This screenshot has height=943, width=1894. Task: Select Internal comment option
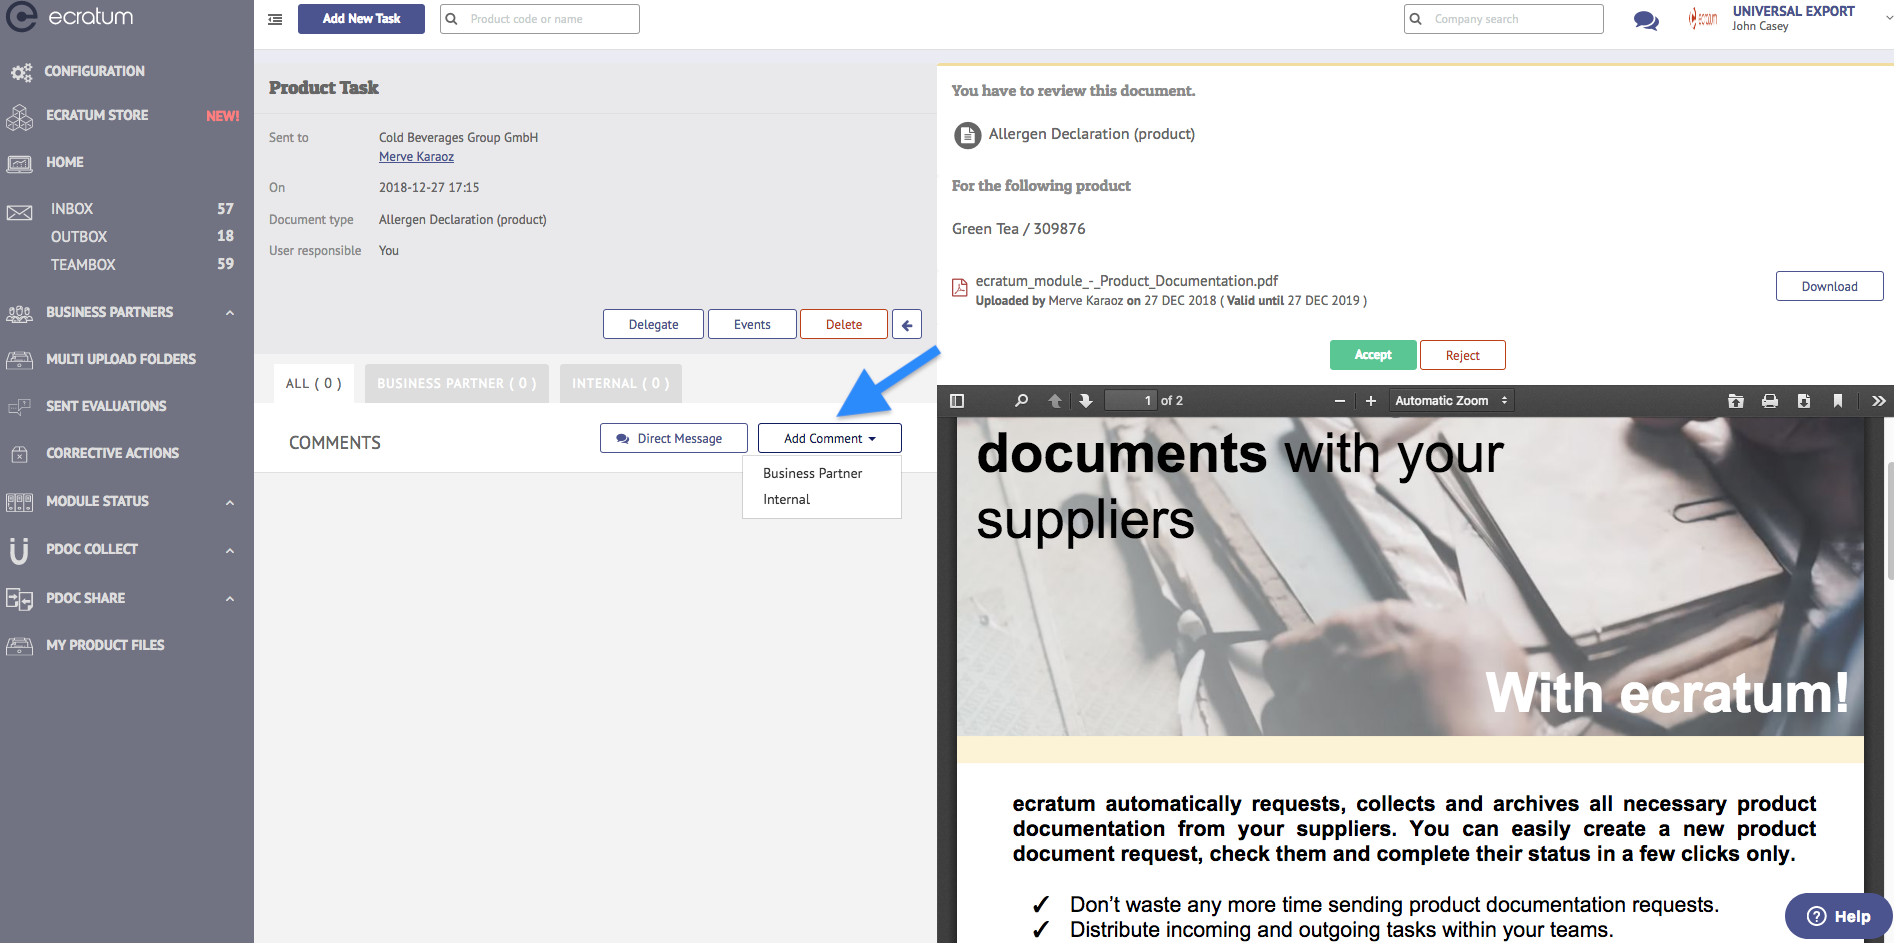tap(787, 500)
